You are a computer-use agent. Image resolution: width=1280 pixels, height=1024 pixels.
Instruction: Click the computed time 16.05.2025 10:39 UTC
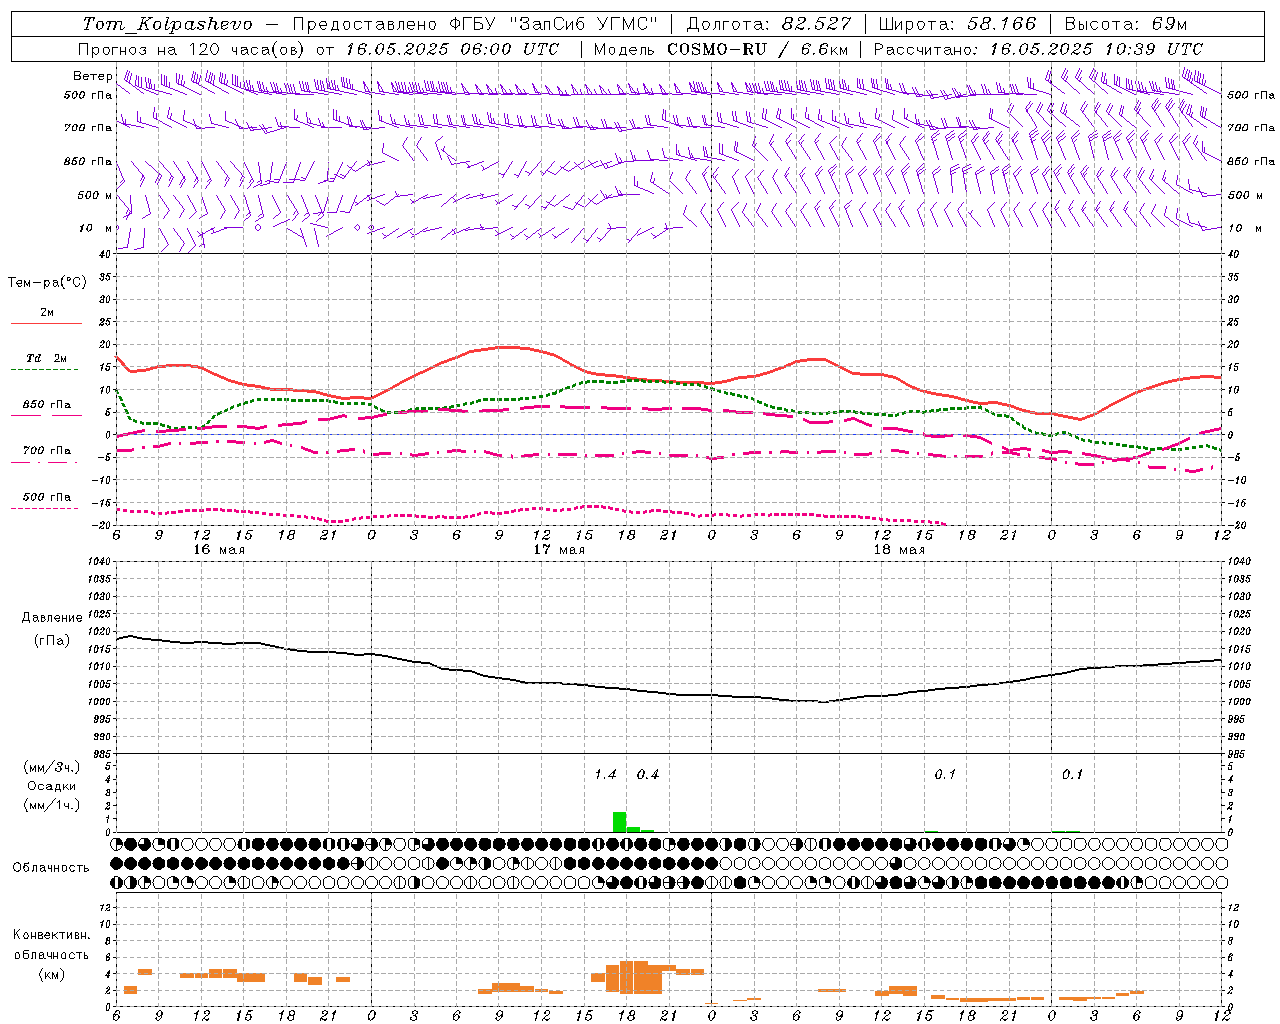[1096, 49]
